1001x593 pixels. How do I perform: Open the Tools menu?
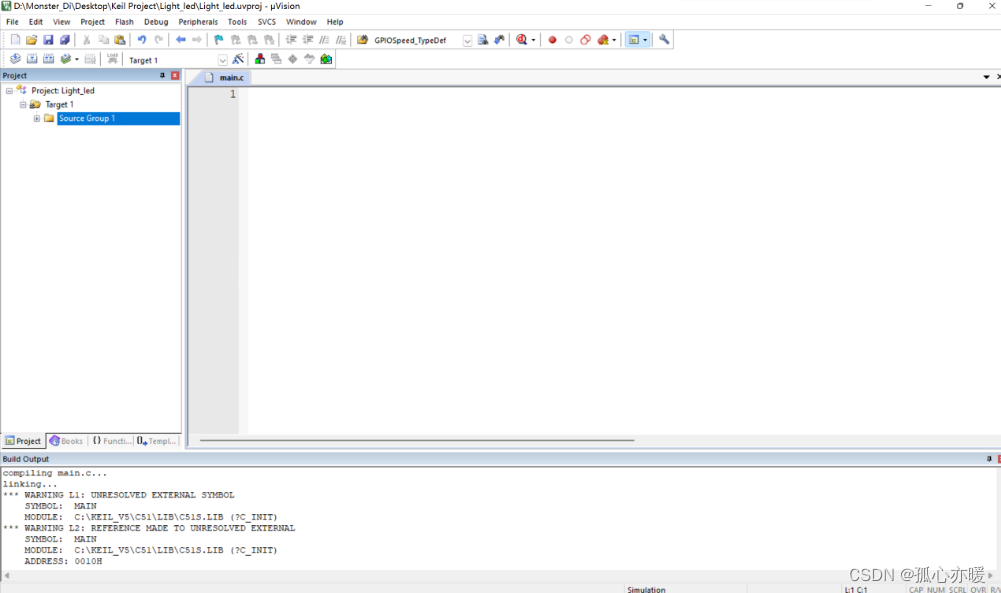237,22
